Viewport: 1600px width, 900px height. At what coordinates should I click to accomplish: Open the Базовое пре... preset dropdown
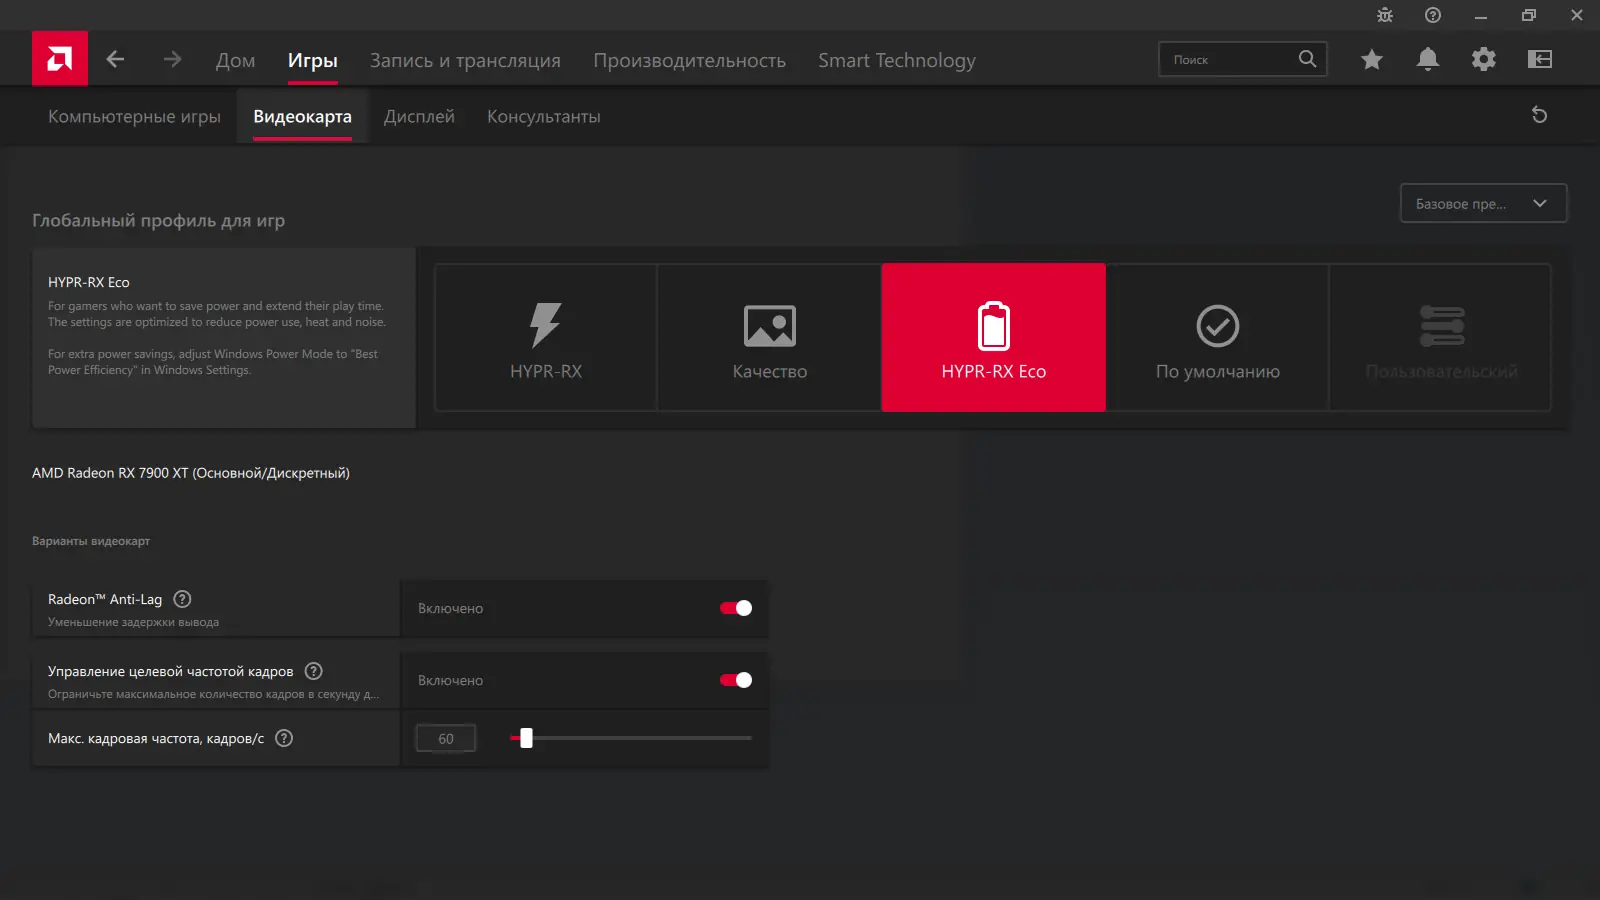[x=1483, y=203]
